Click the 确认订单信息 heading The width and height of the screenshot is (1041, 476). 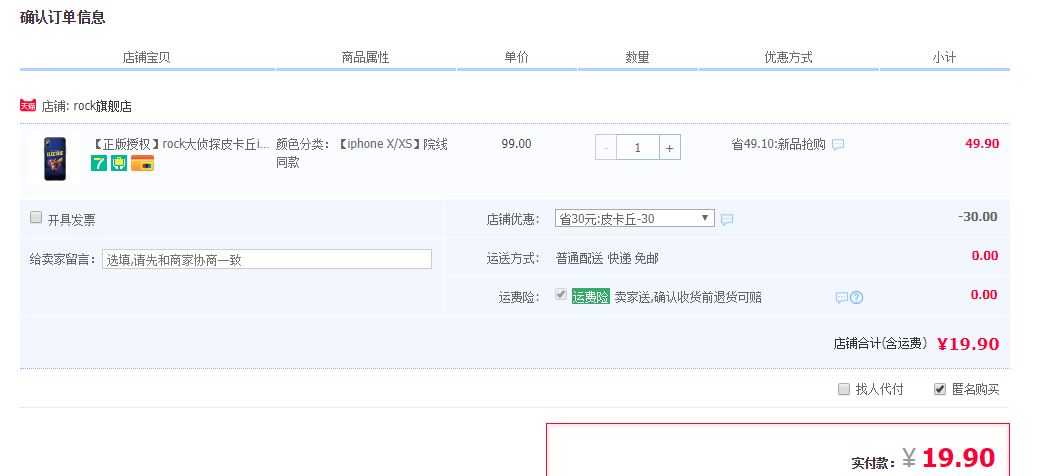pyautogui.click(x=62, y=18)
